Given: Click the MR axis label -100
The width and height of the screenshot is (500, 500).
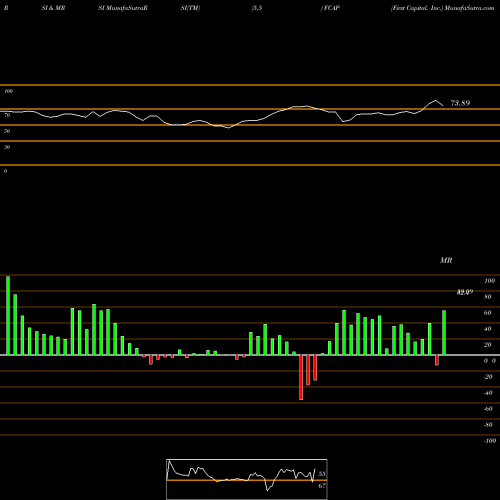Looking at the screenshot, I should 490,441.
